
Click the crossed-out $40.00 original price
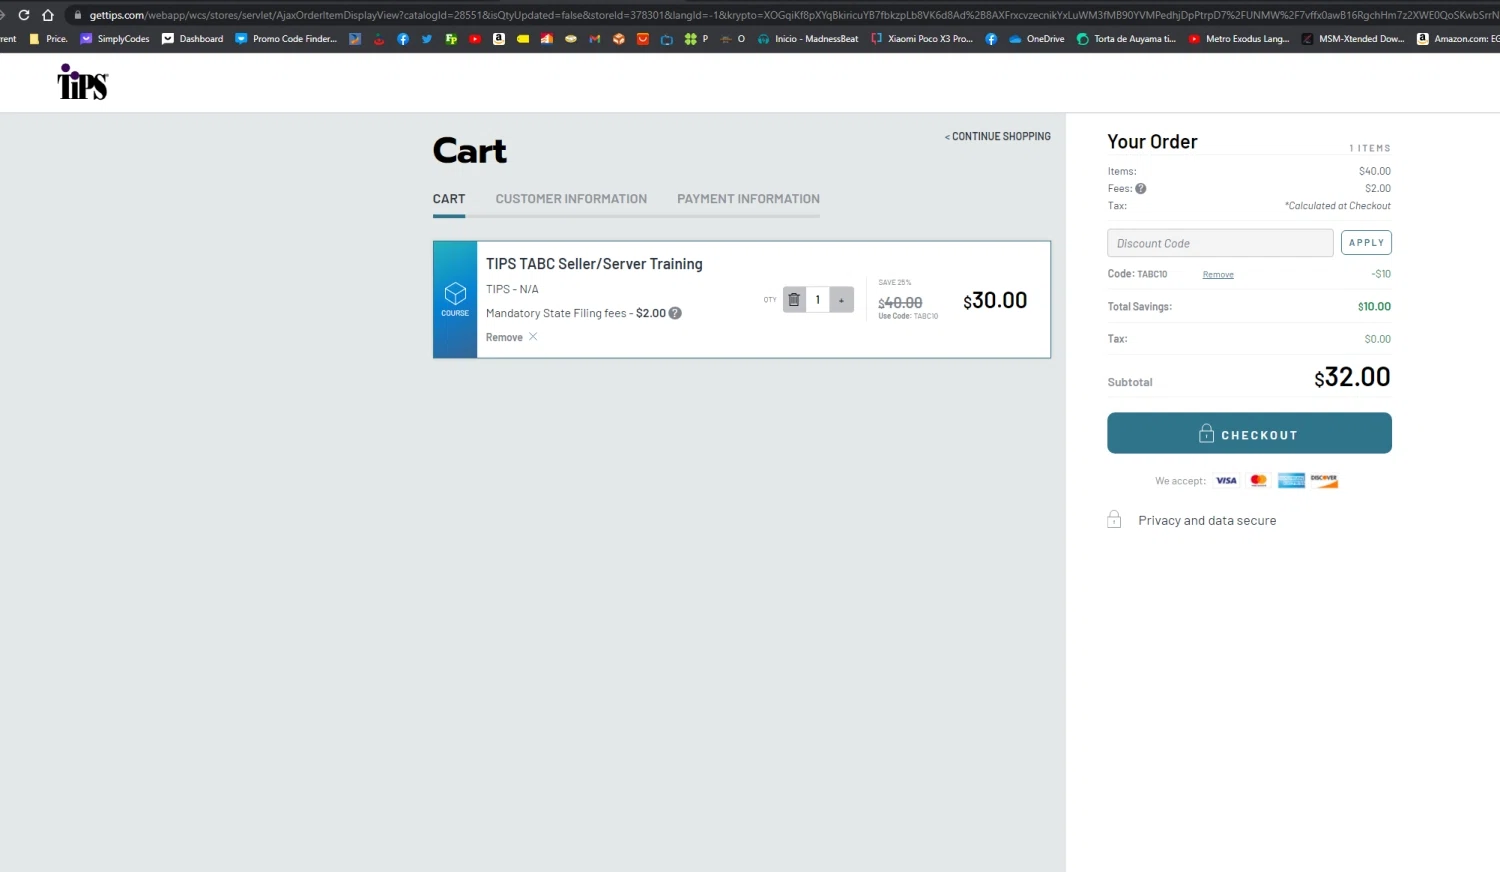coord(900,303)
